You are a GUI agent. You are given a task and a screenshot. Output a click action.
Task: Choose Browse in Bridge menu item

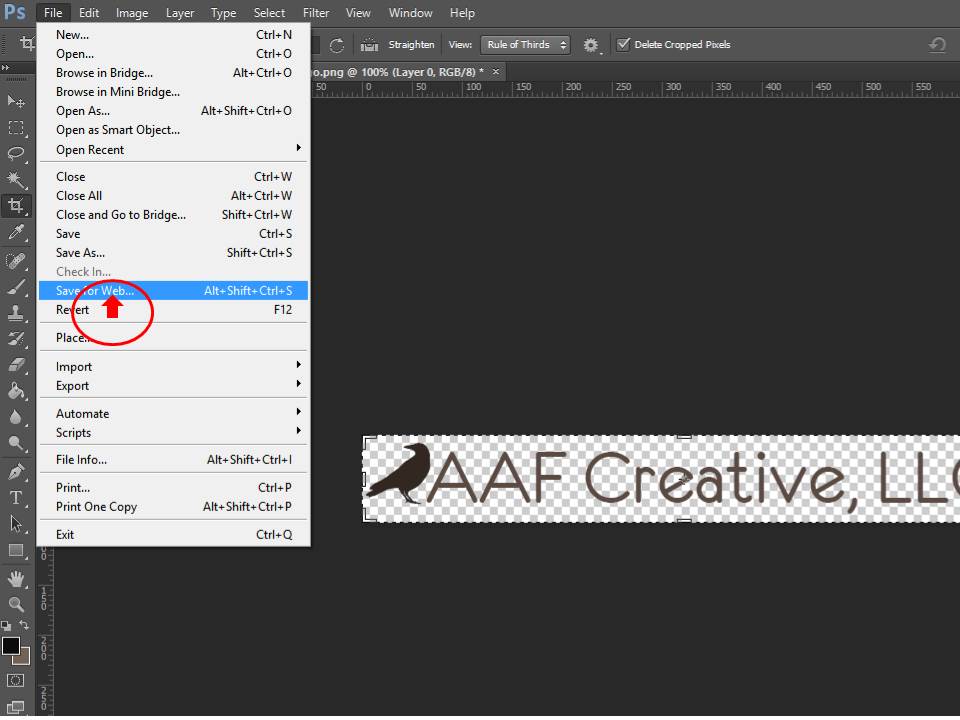(173, 73)
